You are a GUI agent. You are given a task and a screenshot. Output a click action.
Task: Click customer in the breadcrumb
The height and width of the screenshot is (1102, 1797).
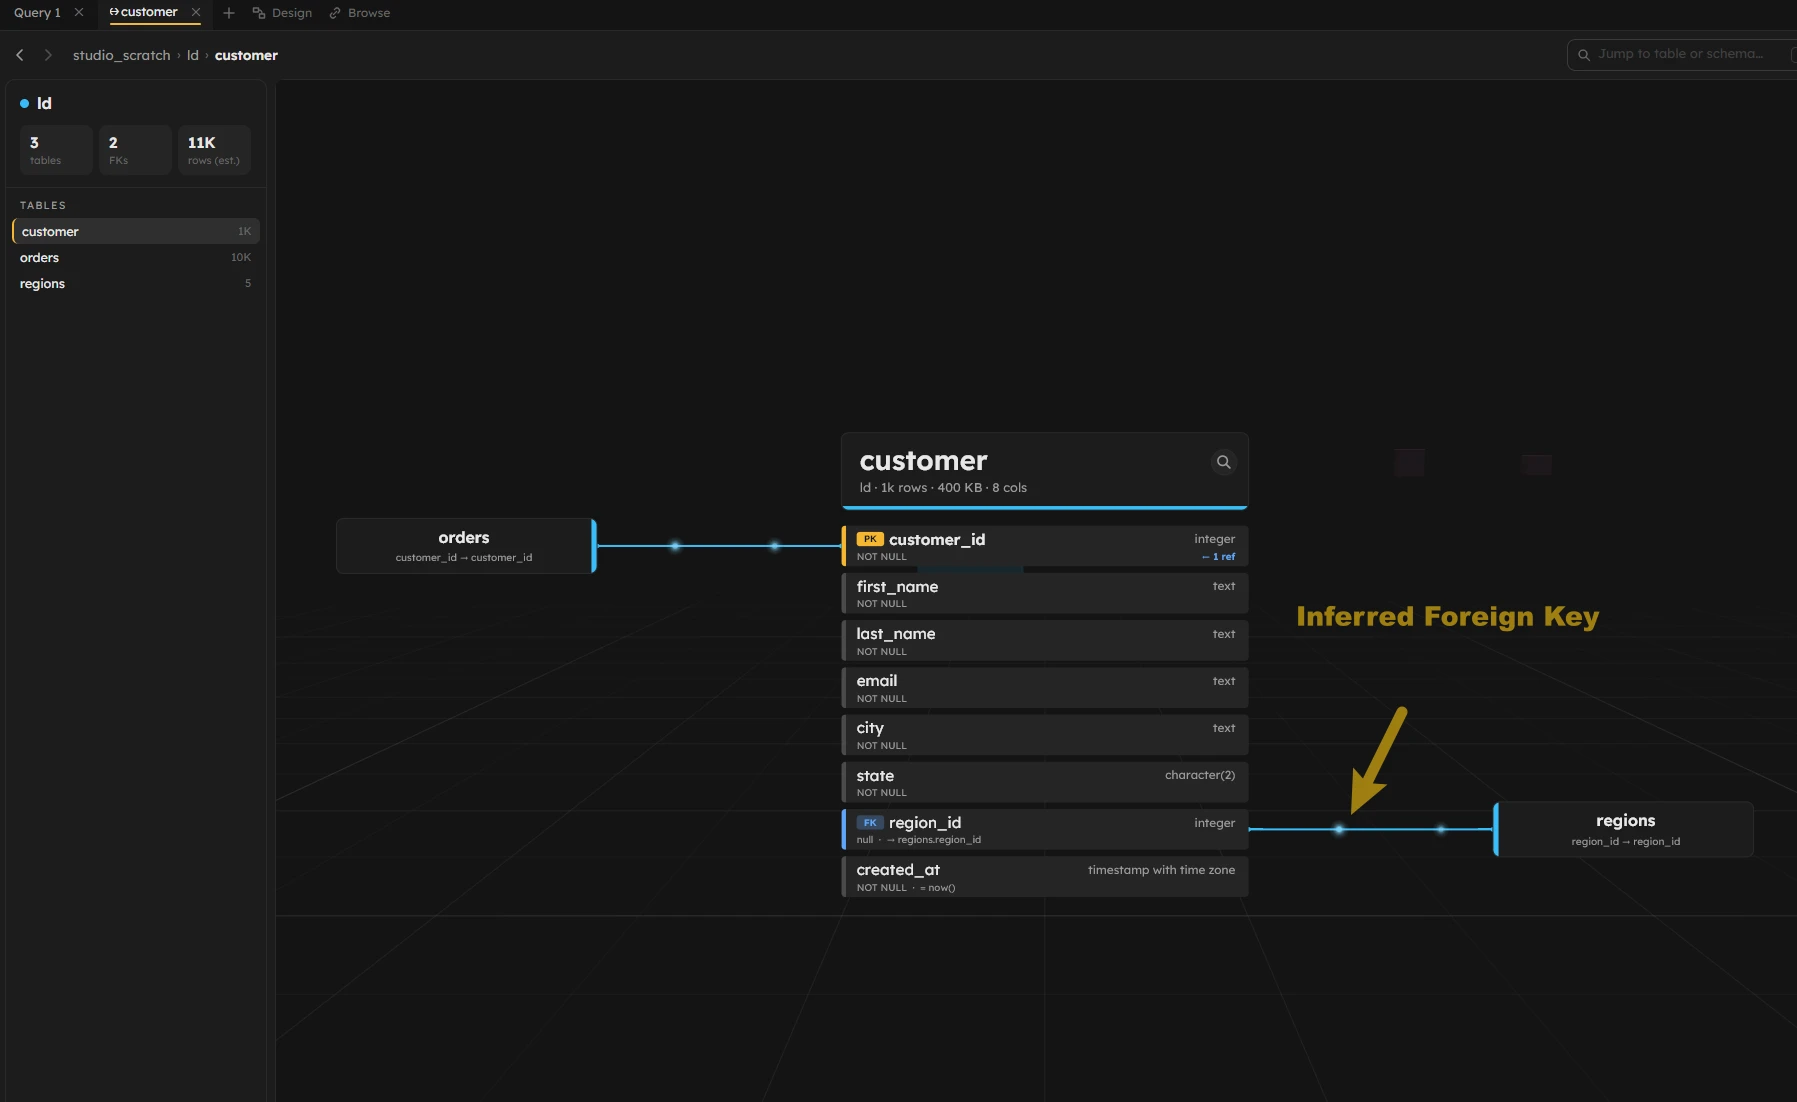[246, 55]
